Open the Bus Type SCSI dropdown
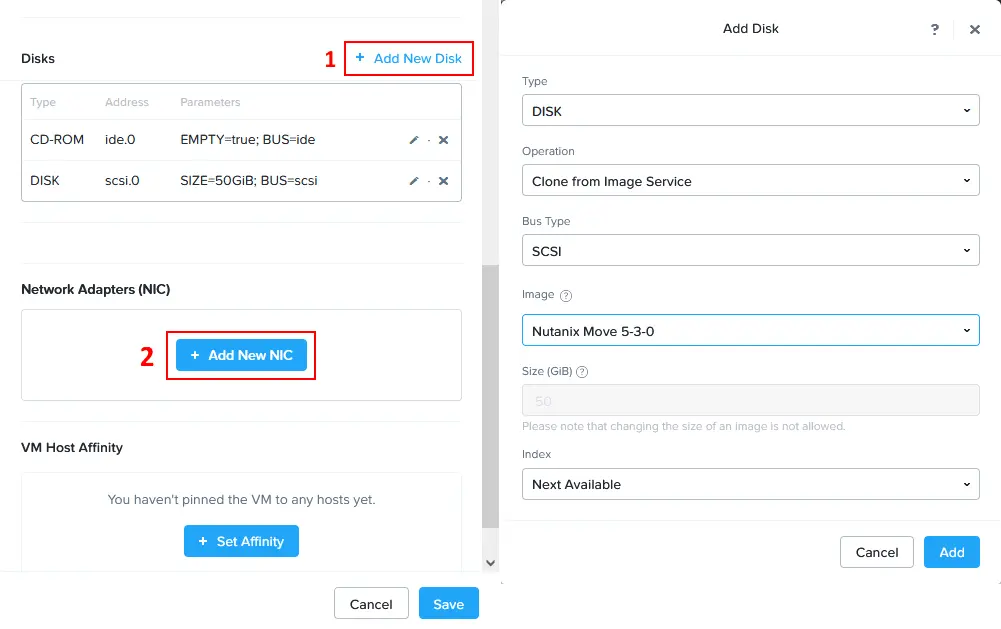Image resolution: width=1001 pixels, height=629 pixels. [x=750, y=251]
